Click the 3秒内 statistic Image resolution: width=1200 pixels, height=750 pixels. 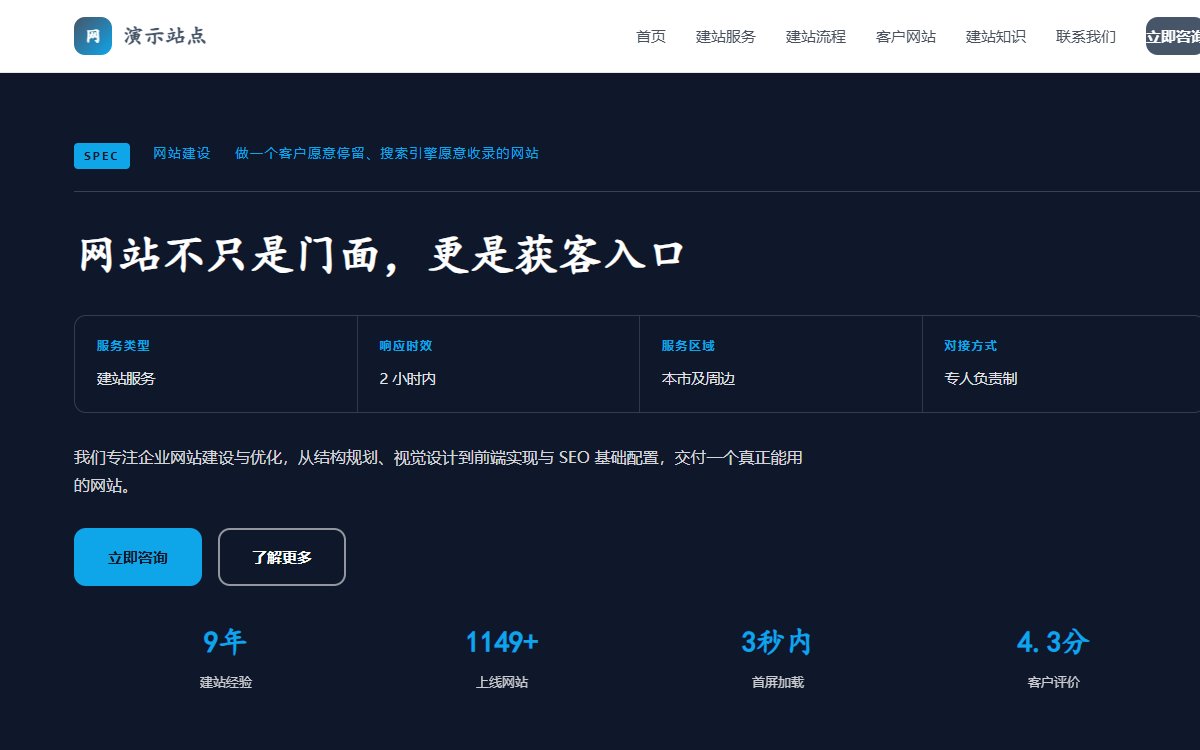tap(777, 642)
